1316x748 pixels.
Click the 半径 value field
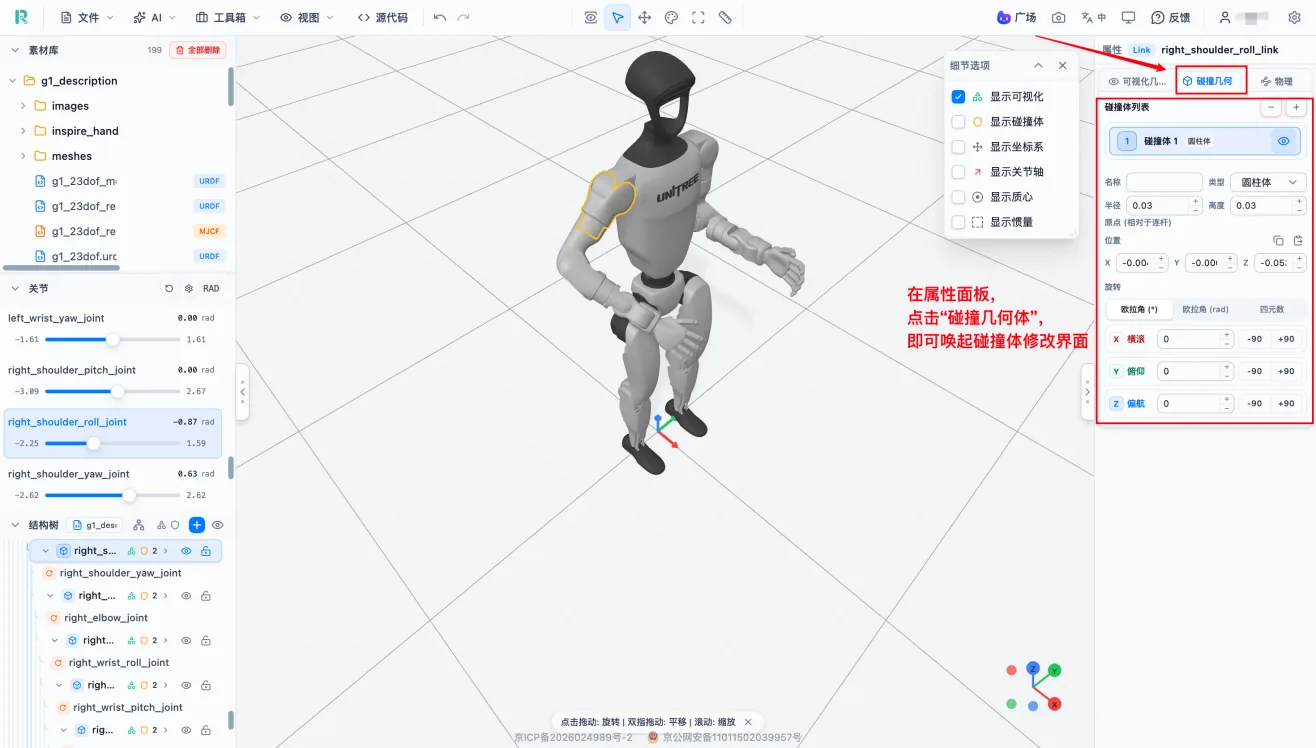[x=1164, y=205]
